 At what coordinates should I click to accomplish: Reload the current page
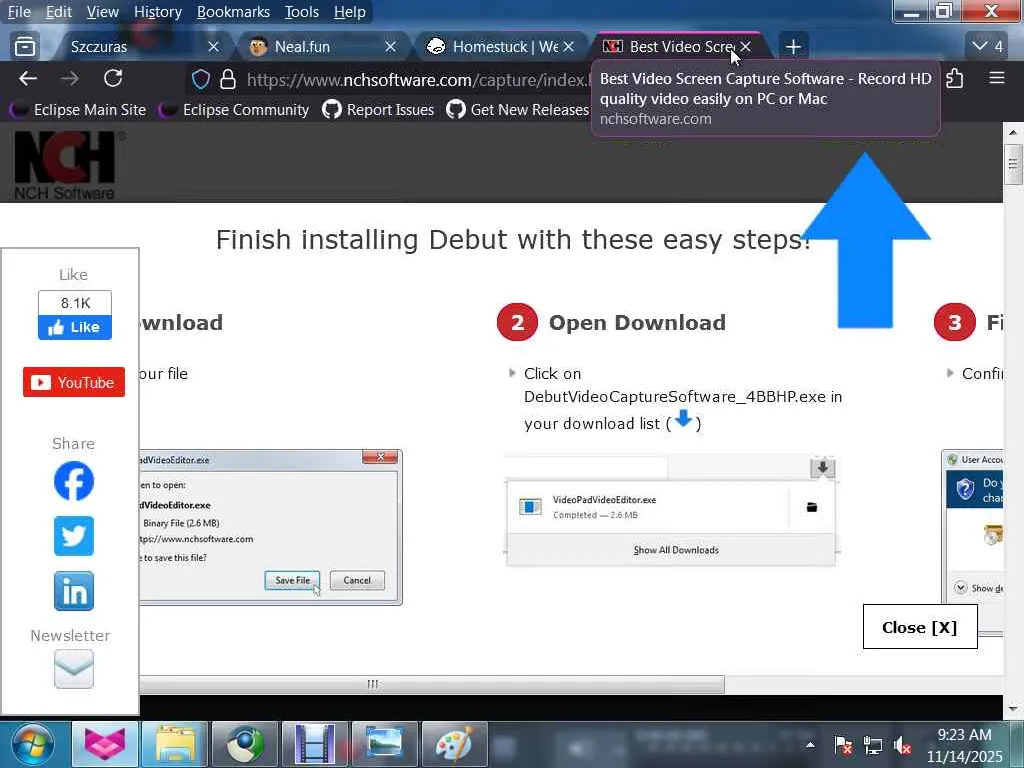(x=113, y=78)
